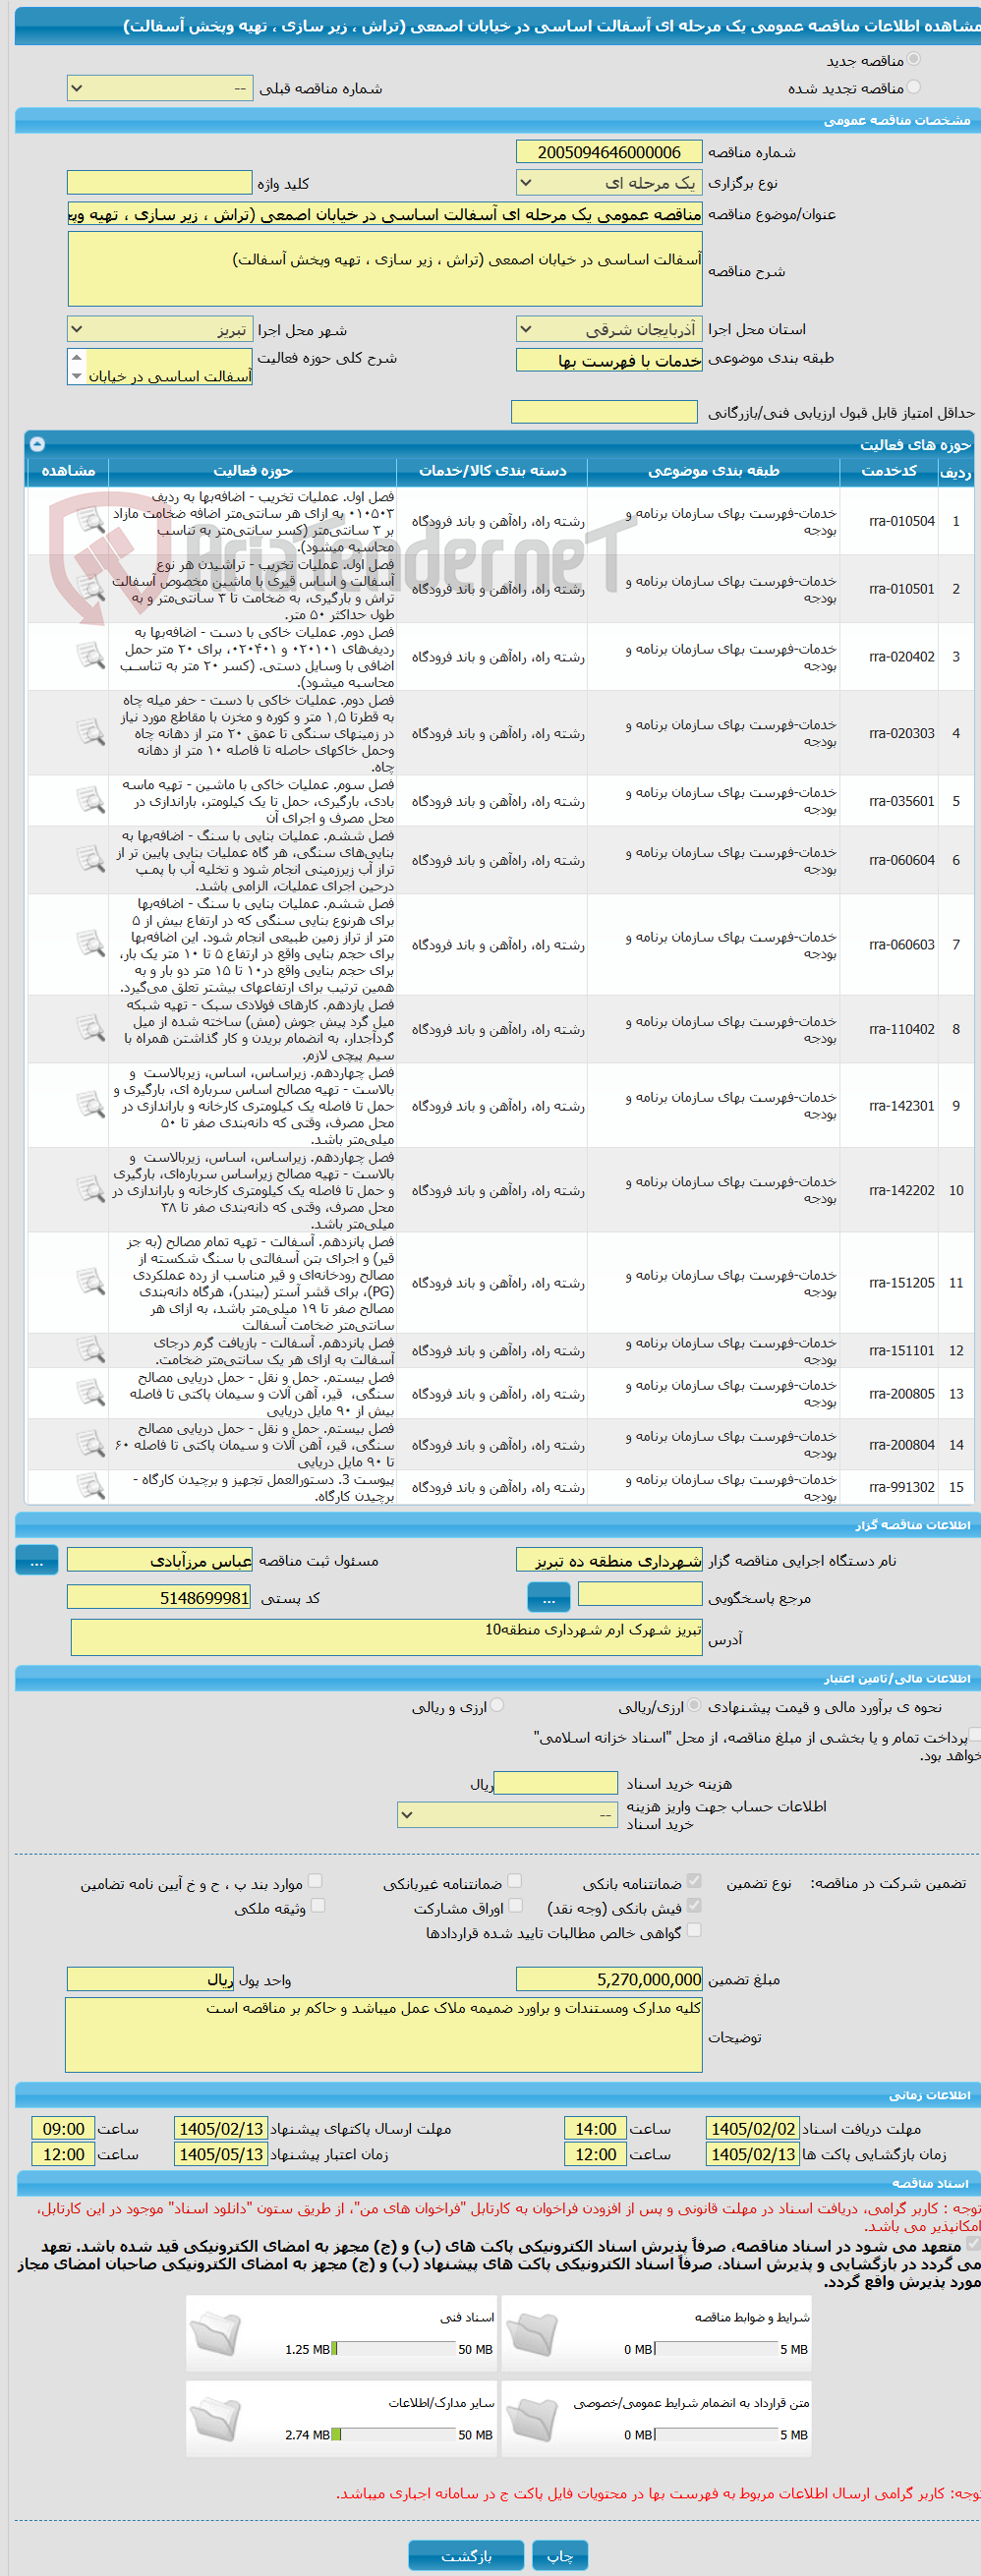
Task: Open view icon for row rra-060604
Action: coord(91,860)
